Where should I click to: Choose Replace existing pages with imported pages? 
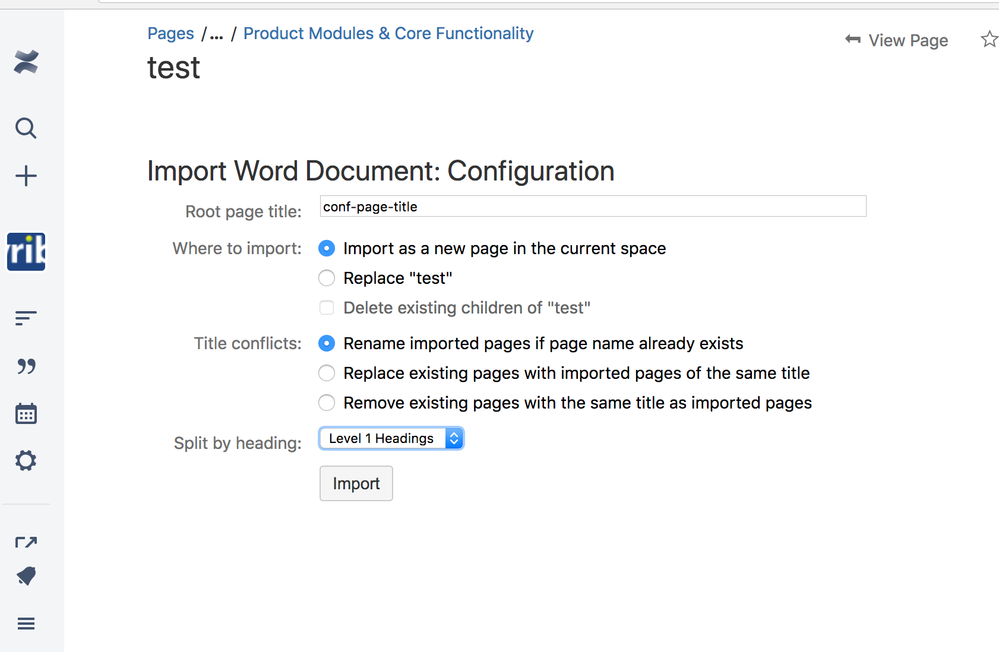(326, 373)
